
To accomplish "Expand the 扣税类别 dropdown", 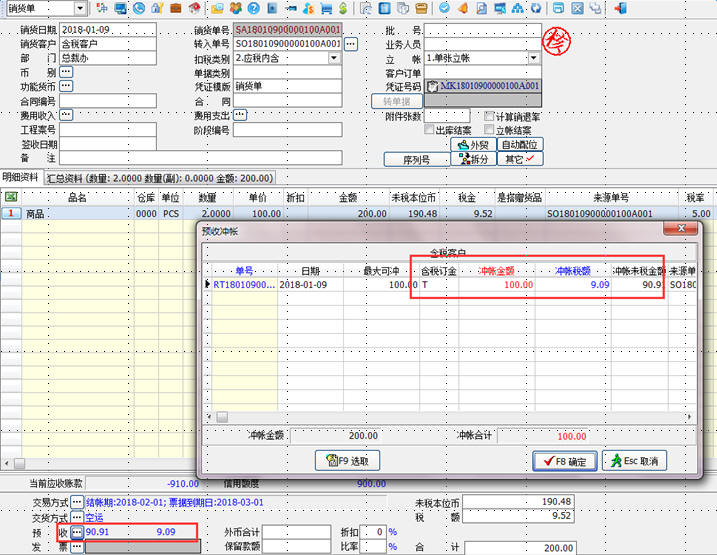I will pos(334,58).
